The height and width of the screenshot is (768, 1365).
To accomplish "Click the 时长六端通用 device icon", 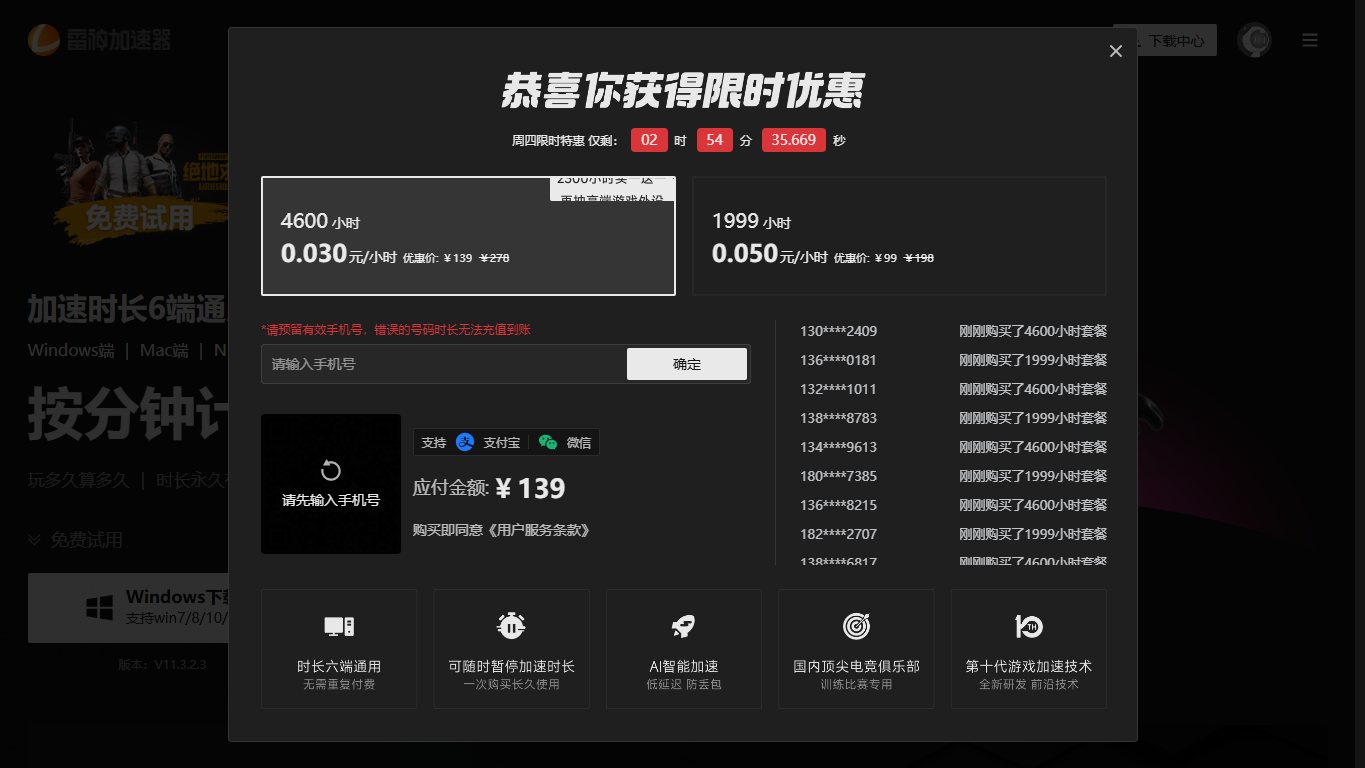I will pyautogui.click(x=339, y=627).
